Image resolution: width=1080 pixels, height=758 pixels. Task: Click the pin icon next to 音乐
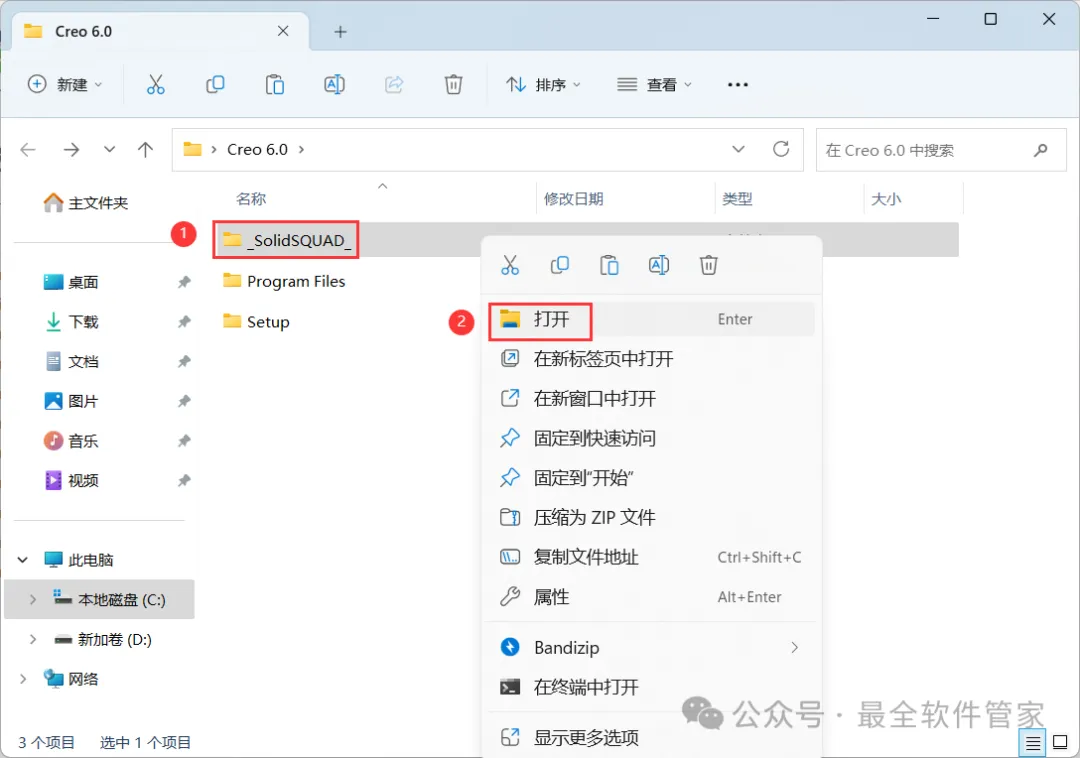pos(184,441)
